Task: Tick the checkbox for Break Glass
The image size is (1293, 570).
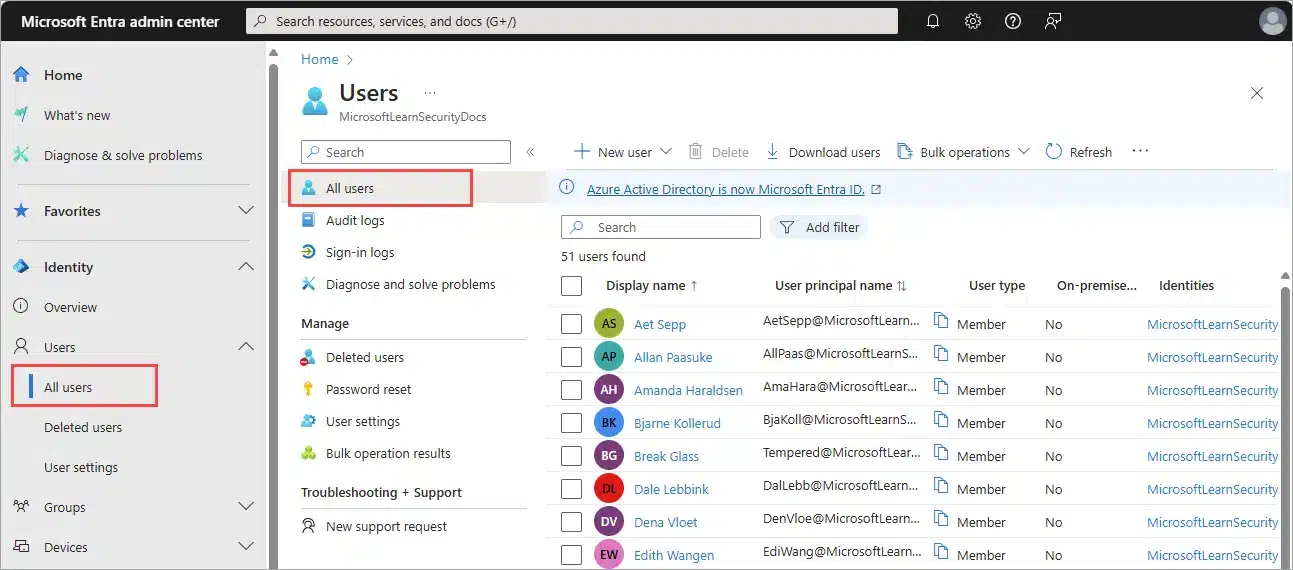Action: (x=571, y=456)
